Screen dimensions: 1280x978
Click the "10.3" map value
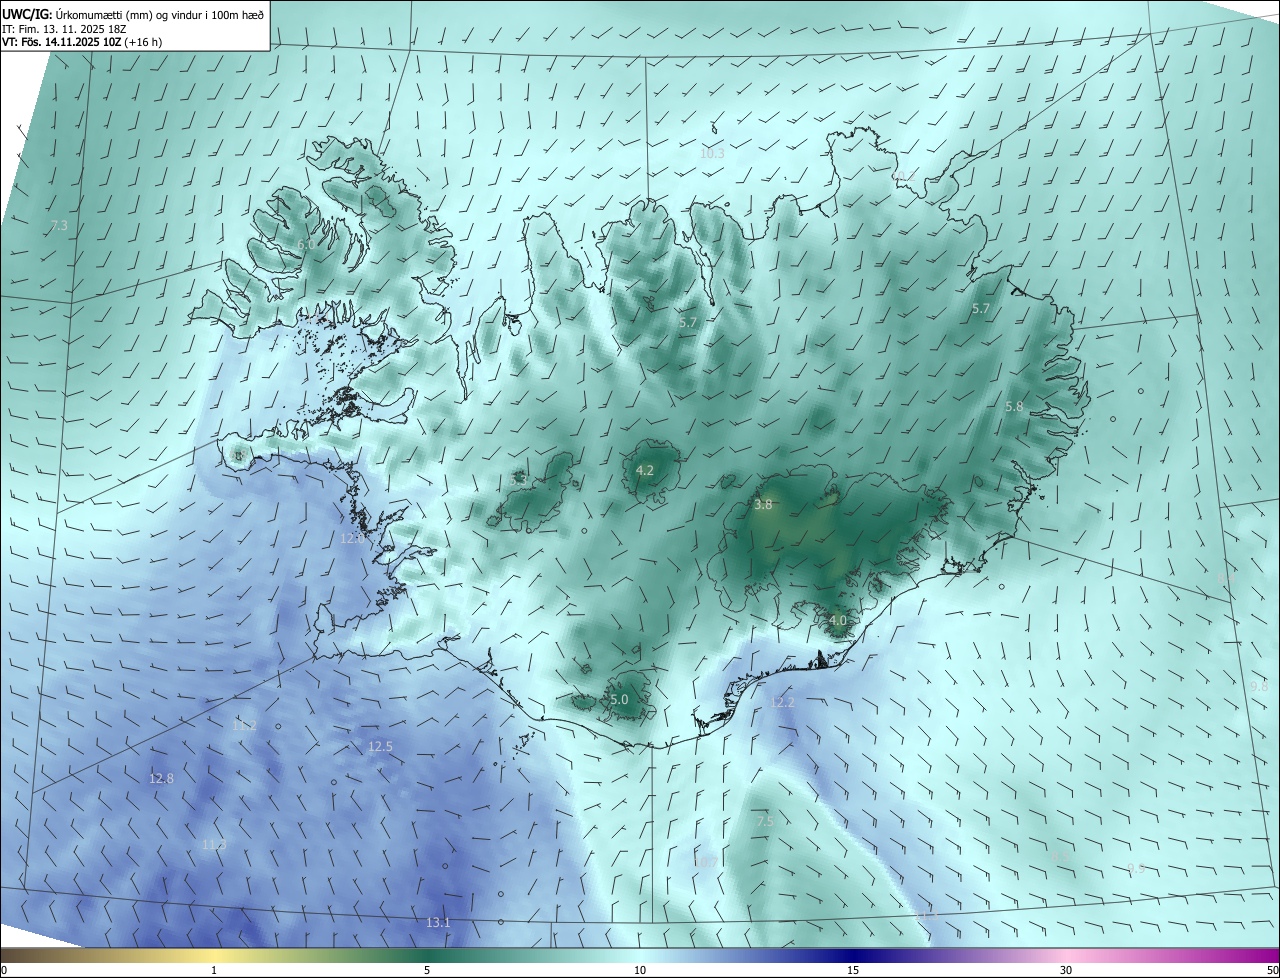(712, 153)
